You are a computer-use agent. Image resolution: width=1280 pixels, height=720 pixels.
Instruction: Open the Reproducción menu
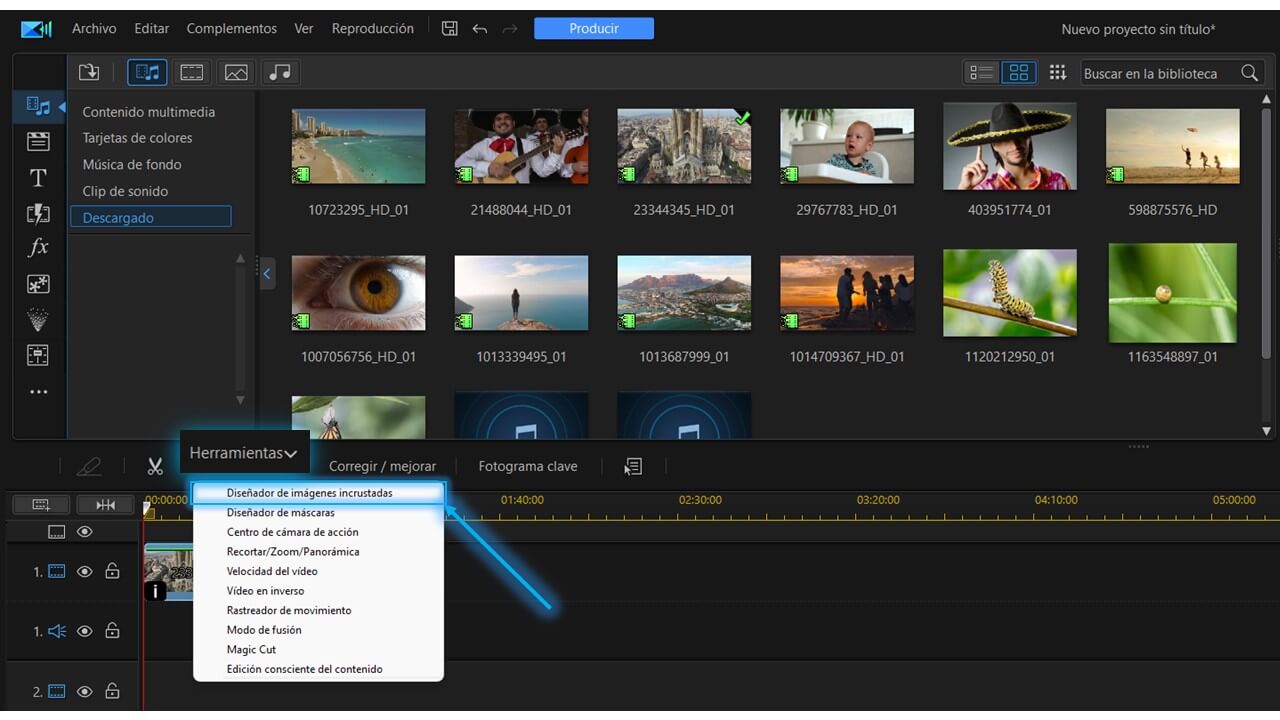[372, 28]
